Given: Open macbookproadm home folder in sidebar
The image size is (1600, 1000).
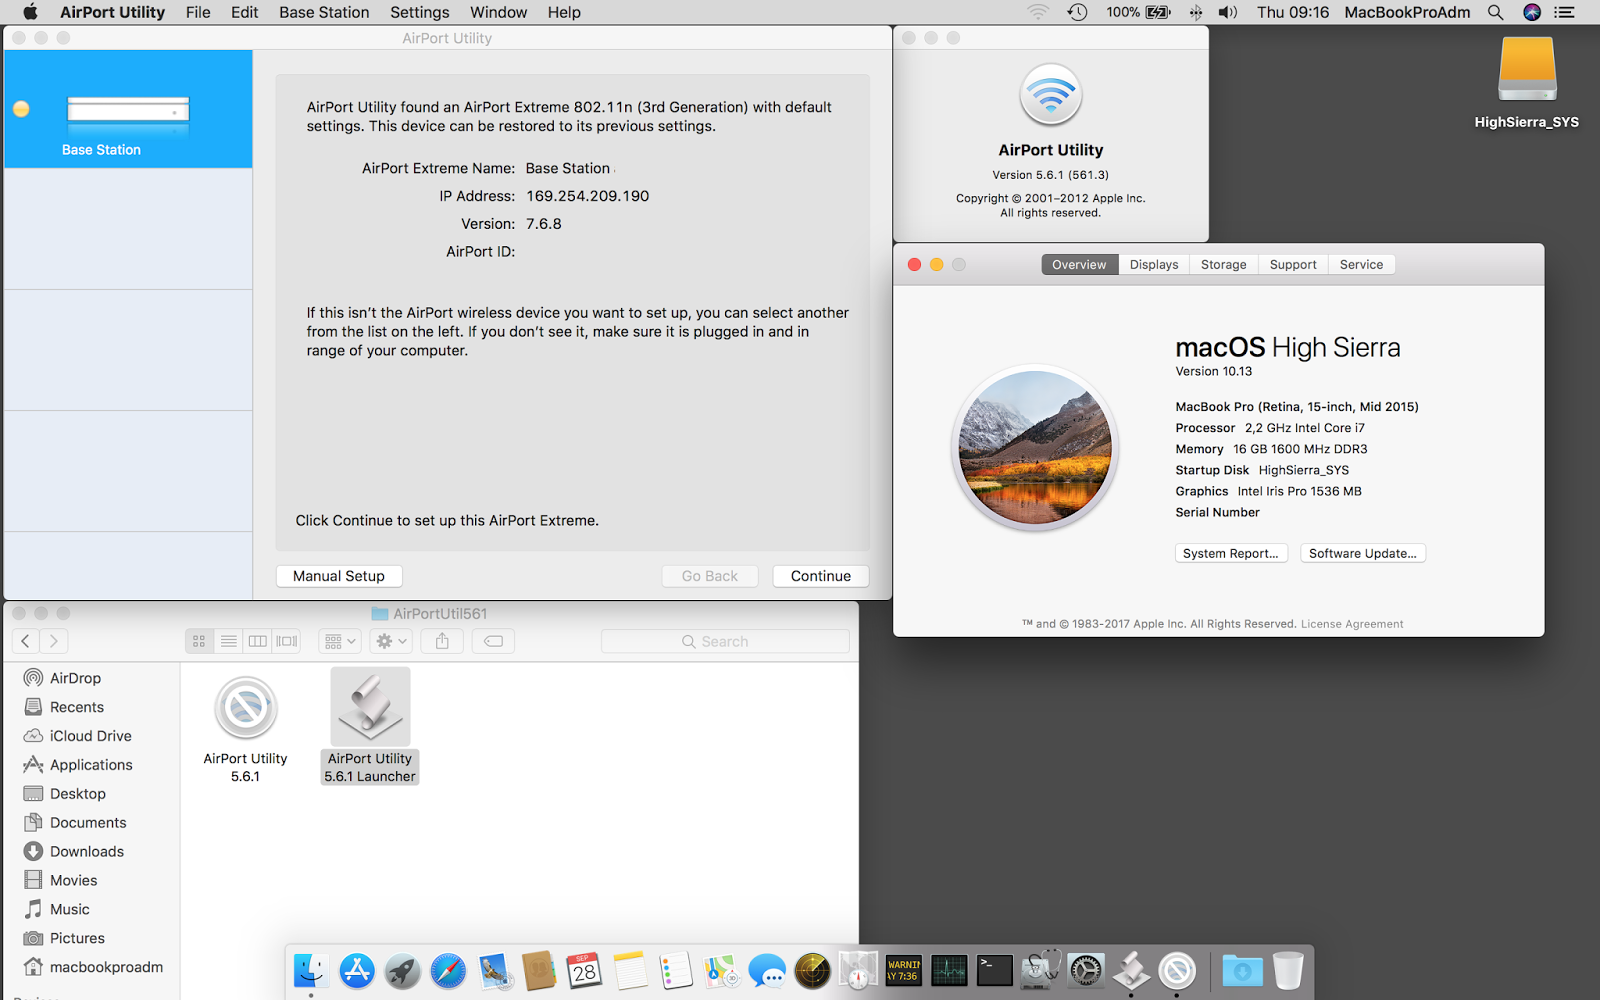Looking at the screenshot, I should coord(106,967).
